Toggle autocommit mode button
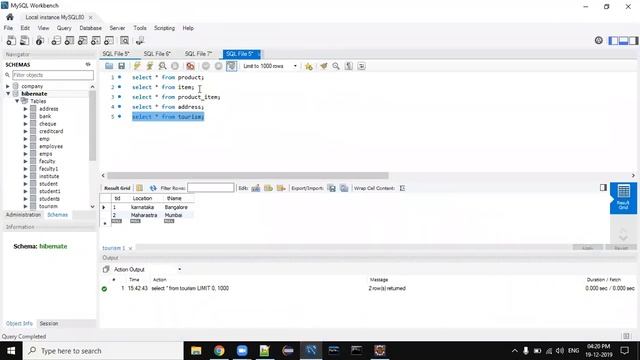The width and height of the screenshot is (640, 360). [x=231, y=66]
